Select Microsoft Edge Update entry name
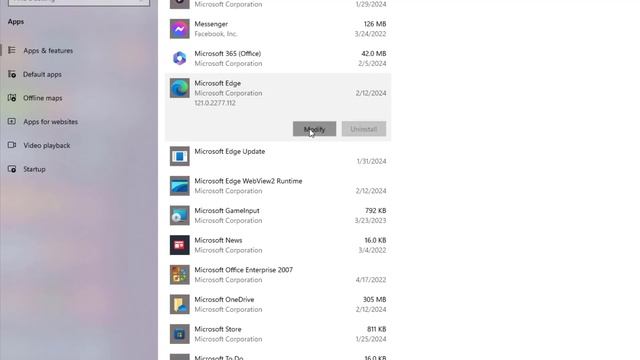The image size is (640, 360). (230, 151)
